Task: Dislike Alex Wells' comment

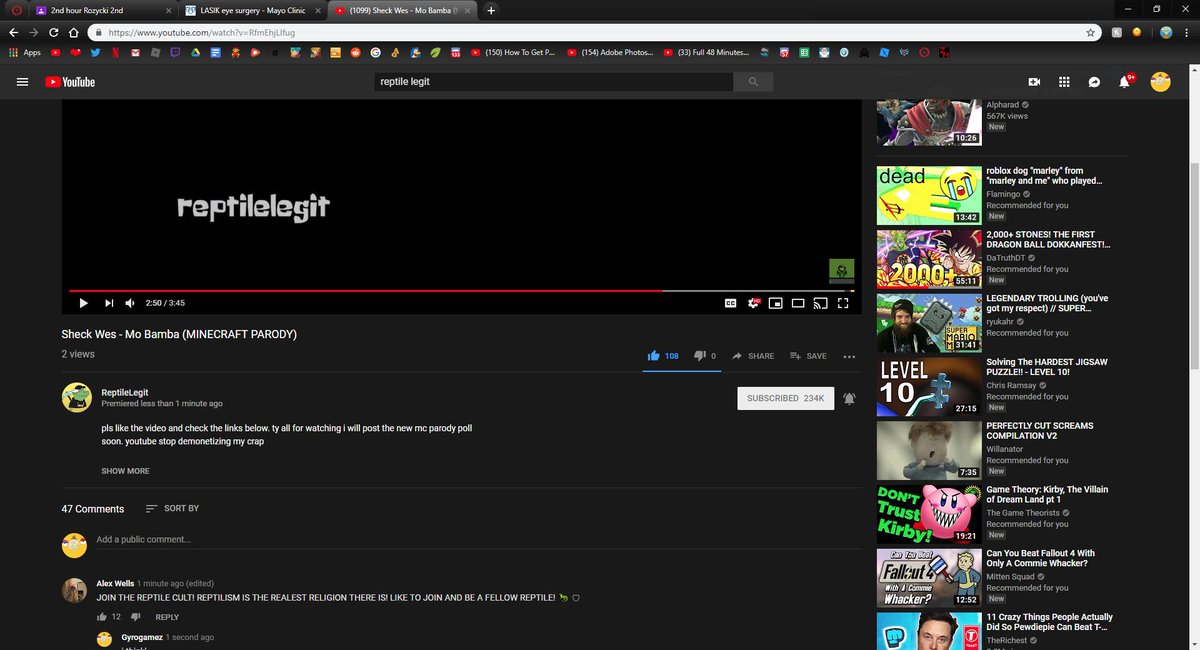Action: (137, 617)
